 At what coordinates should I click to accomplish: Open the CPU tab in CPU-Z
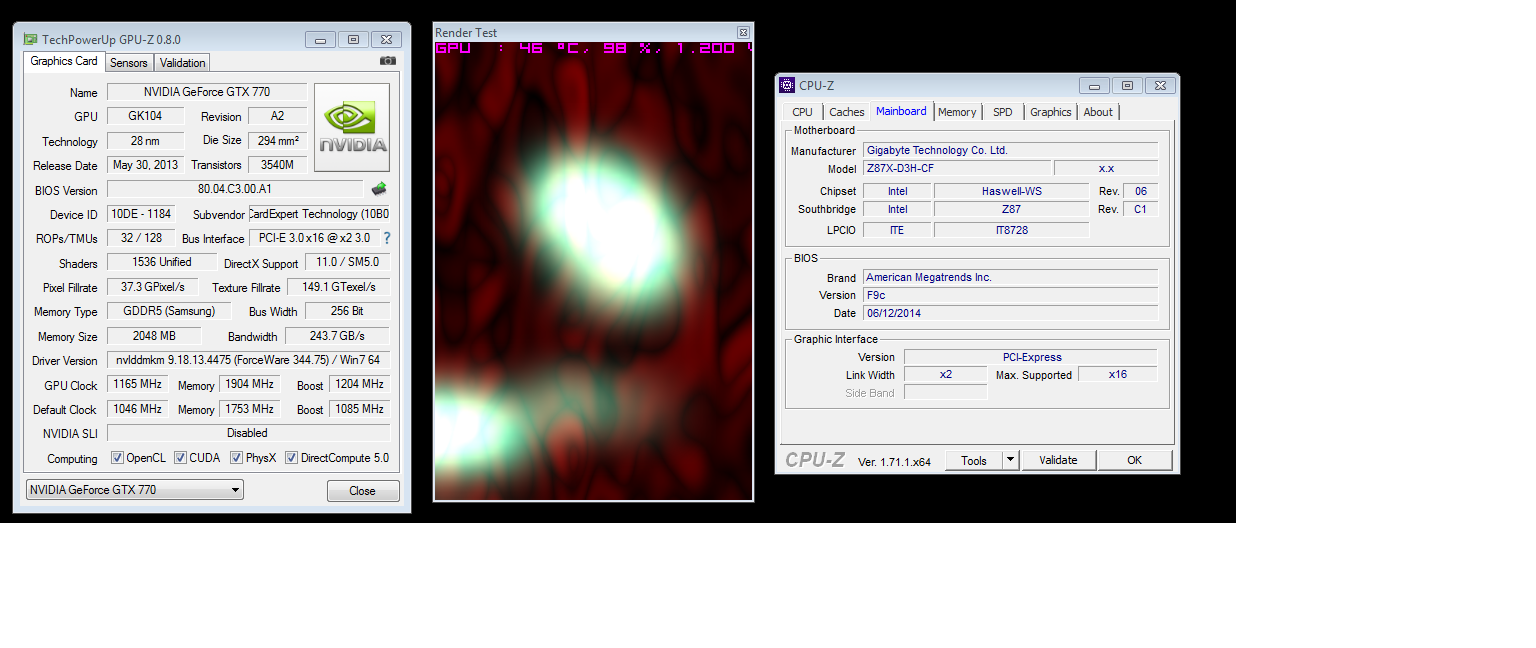pyautogui.click(x=802, y=112)
